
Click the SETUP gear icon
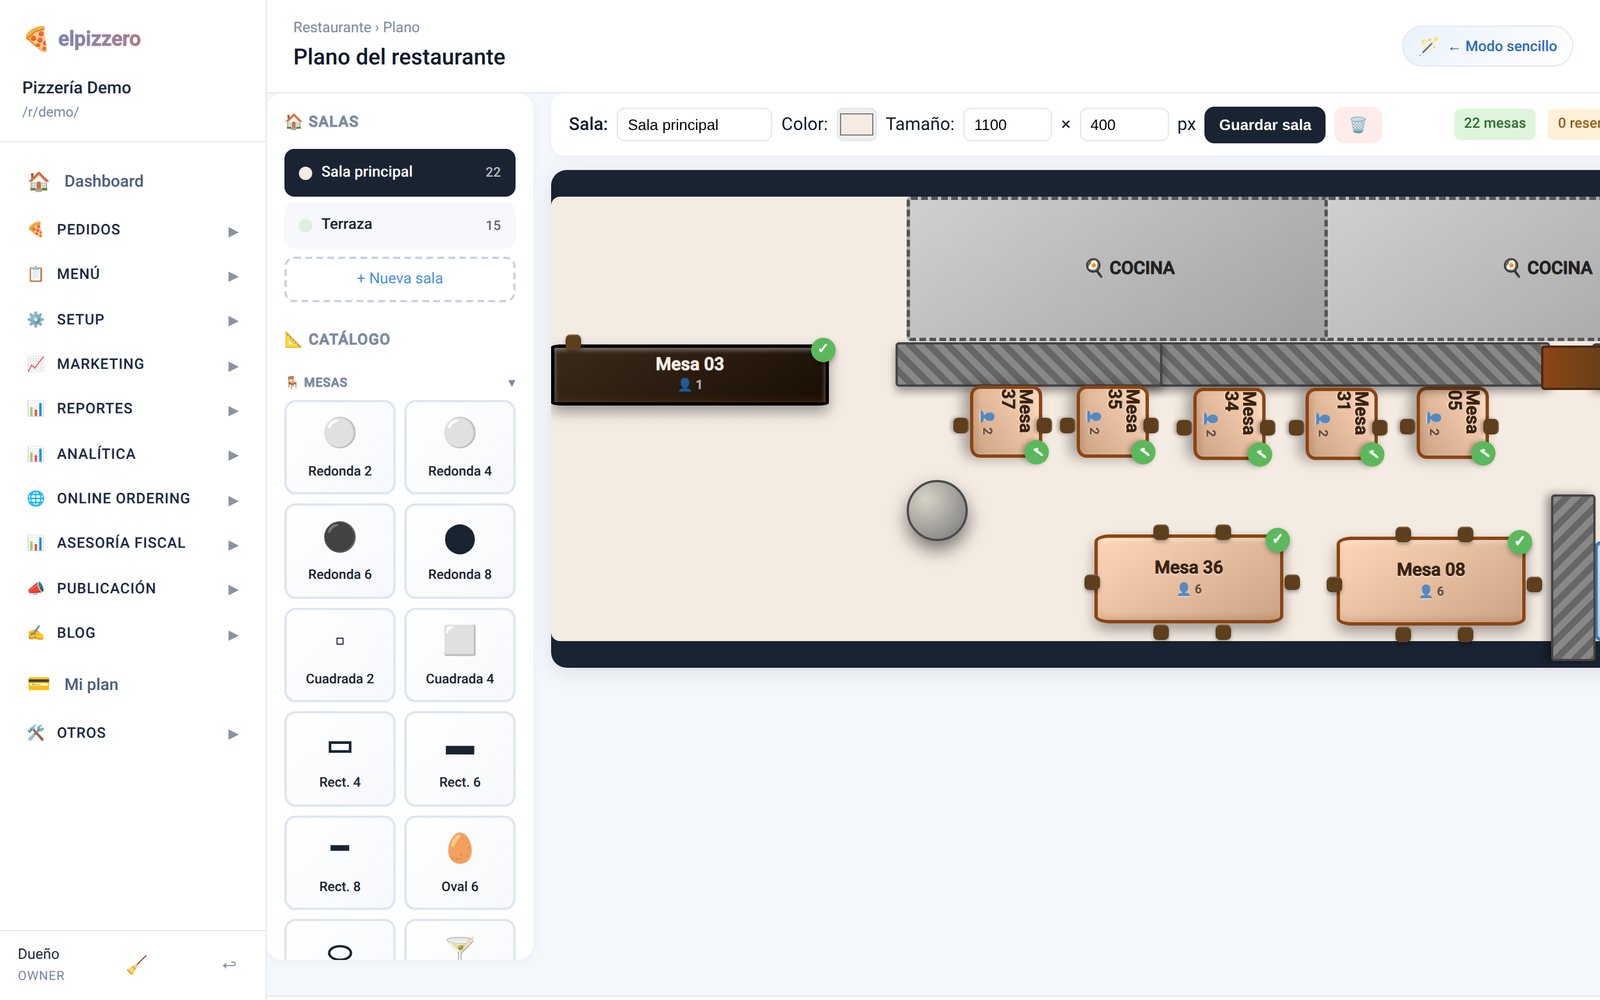pos(36,319)
